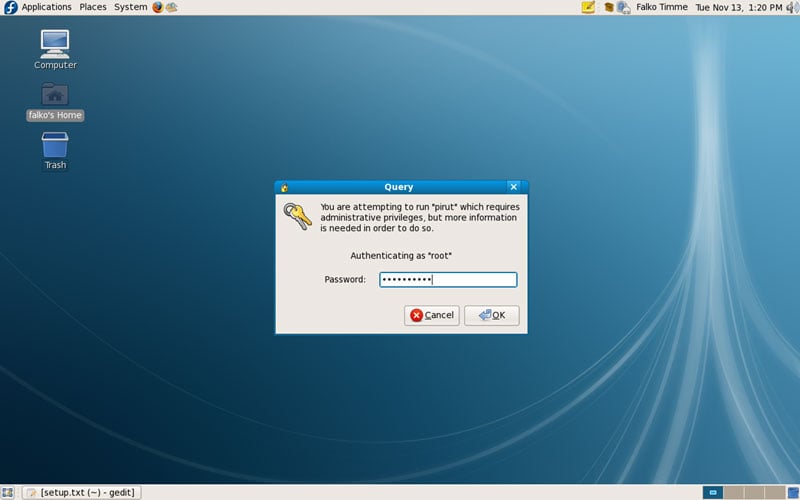Click the package updater tray icon
Viewport: 800px width, 500px height.
coord(609,7)
